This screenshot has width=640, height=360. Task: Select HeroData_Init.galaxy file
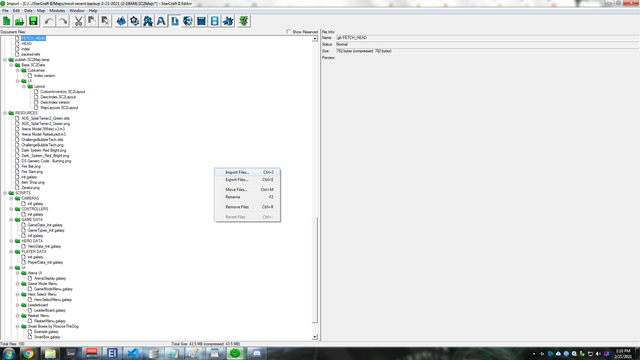(x=44, y=247)
